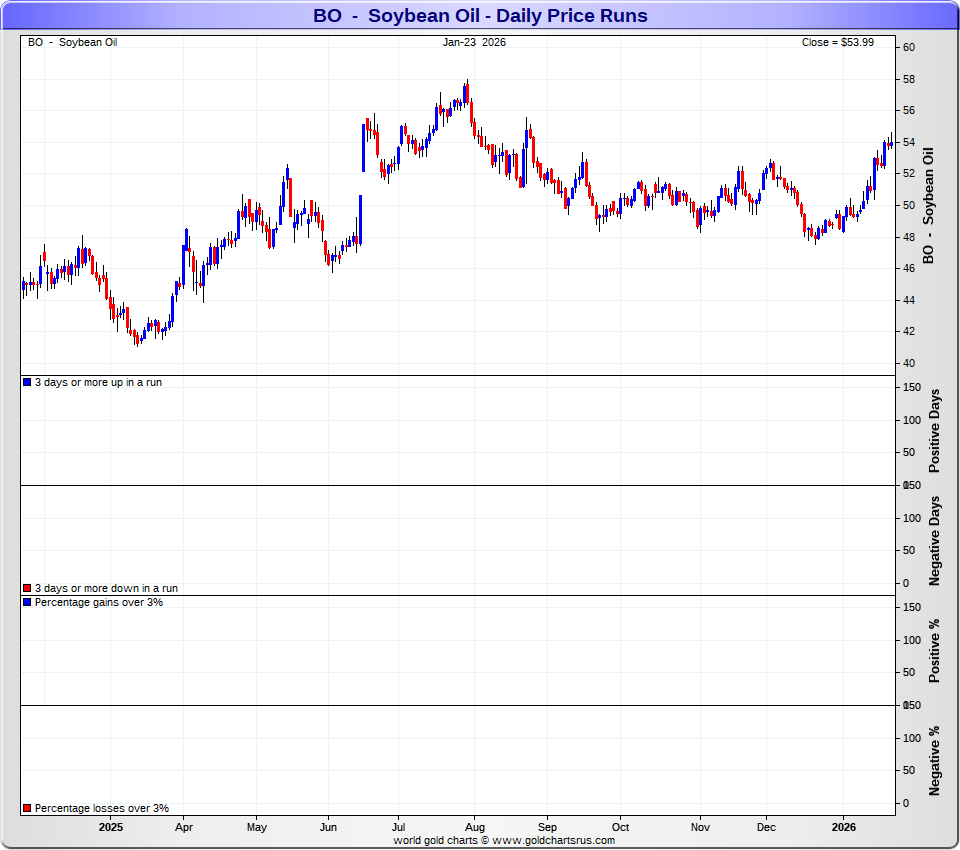Click the '60' price axis value

909,48
